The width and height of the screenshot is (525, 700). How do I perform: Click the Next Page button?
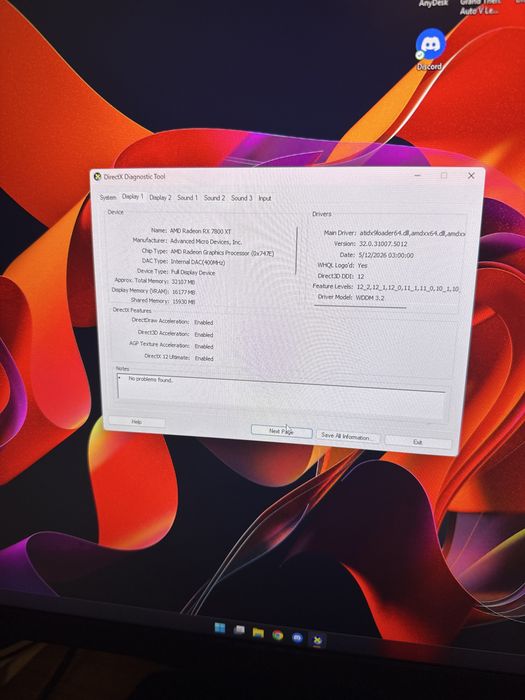coord(281,431)
